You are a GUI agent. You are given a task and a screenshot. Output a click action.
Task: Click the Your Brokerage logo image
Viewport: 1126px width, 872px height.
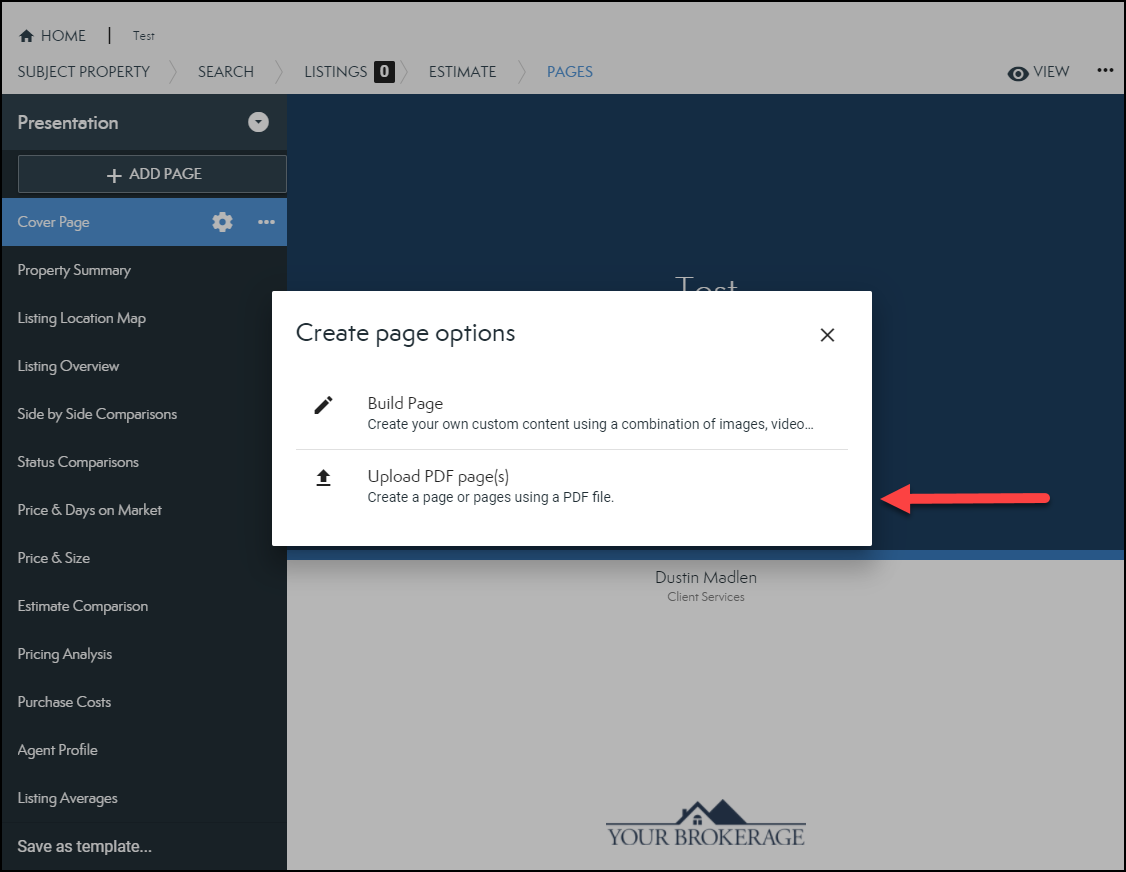pyautogui.click(x=706, y=824)
